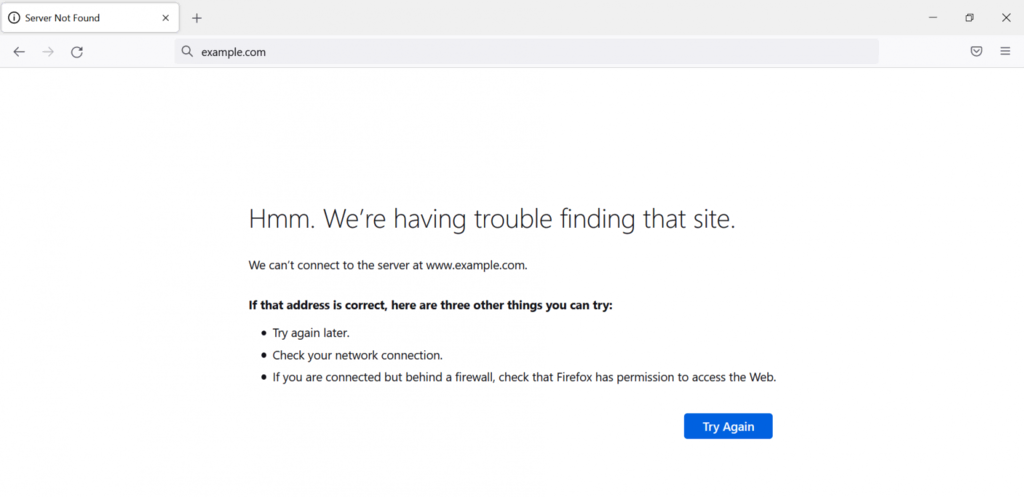Close the Server Not Found tab
The width and height of the screenshot is (1024, 497).
point(166,18)
